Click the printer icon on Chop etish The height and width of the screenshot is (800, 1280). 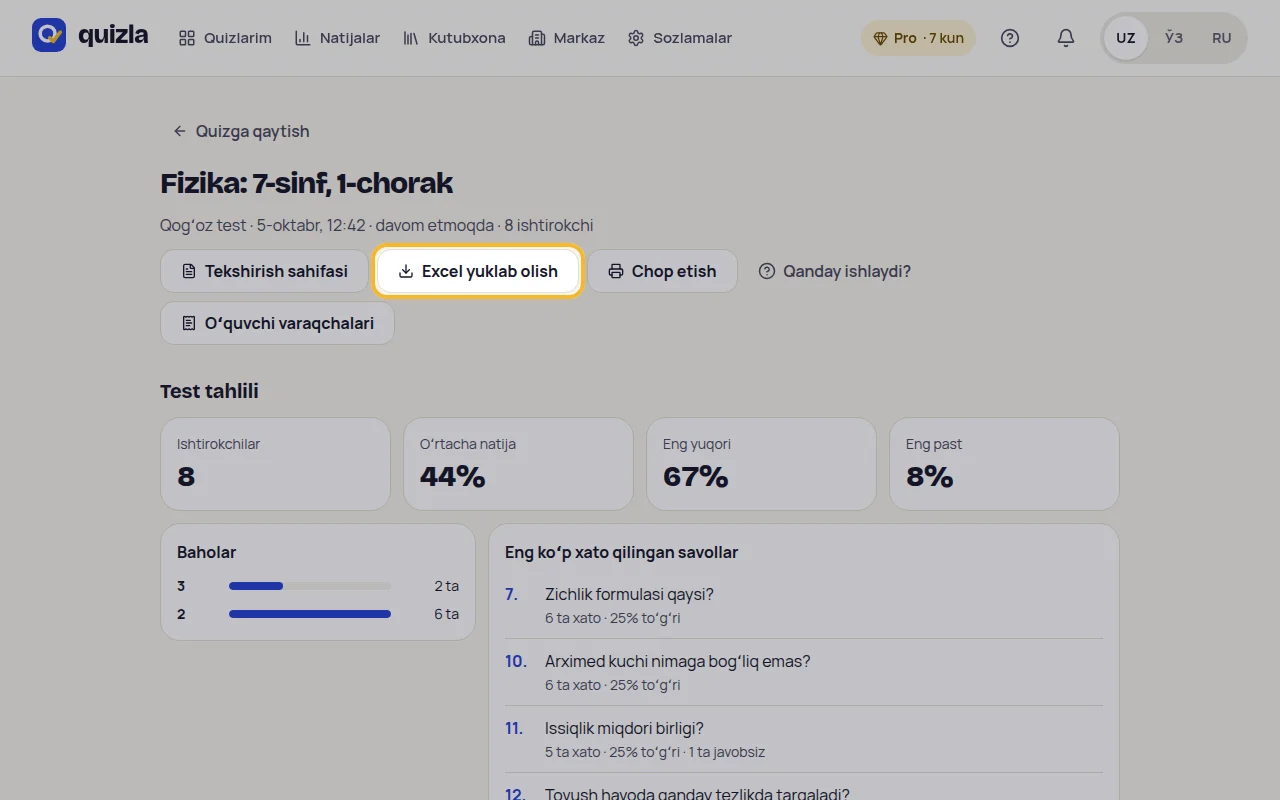tap(616, 271)
